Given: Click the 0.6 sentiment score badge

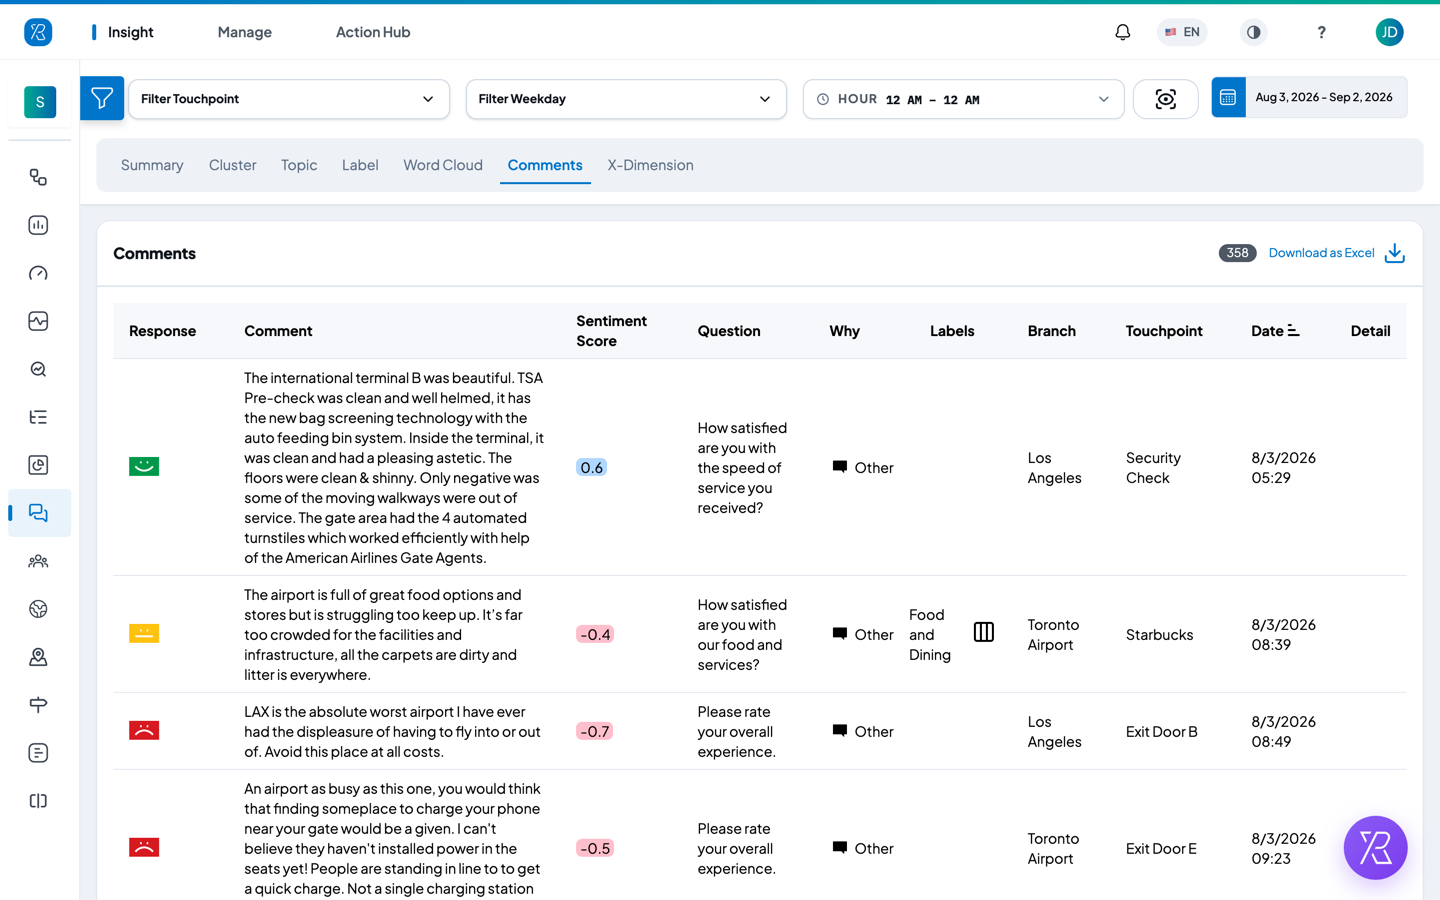Looking at the screenshot, I should coord(592,467).
